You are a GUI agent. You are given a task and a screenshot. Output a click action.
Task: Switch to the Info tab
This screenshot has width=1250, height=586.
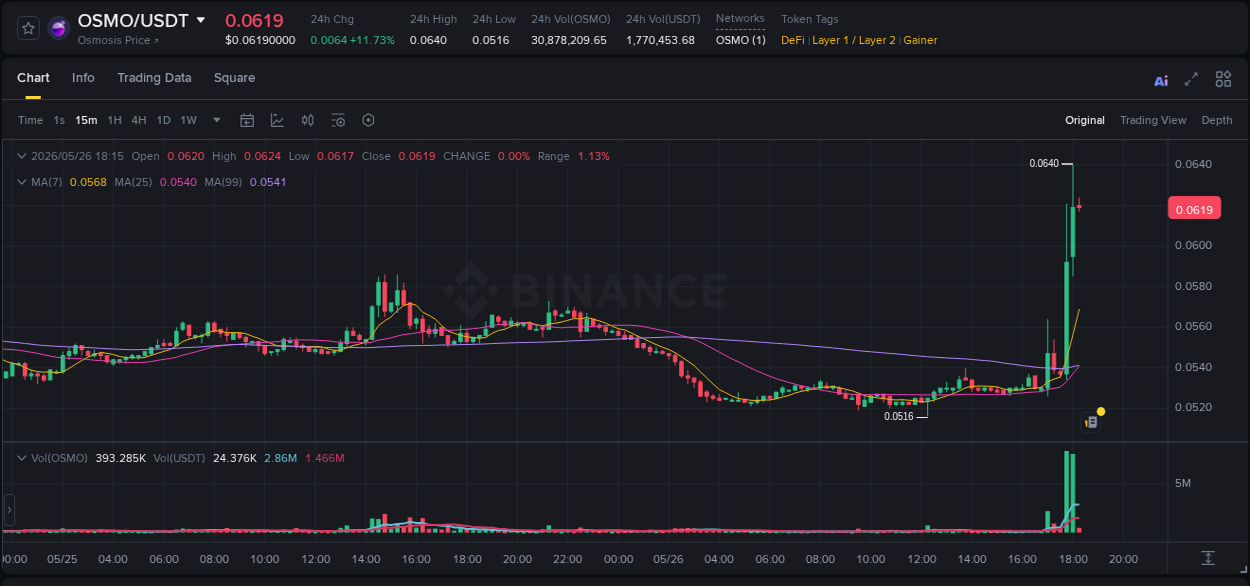[83, 78]
